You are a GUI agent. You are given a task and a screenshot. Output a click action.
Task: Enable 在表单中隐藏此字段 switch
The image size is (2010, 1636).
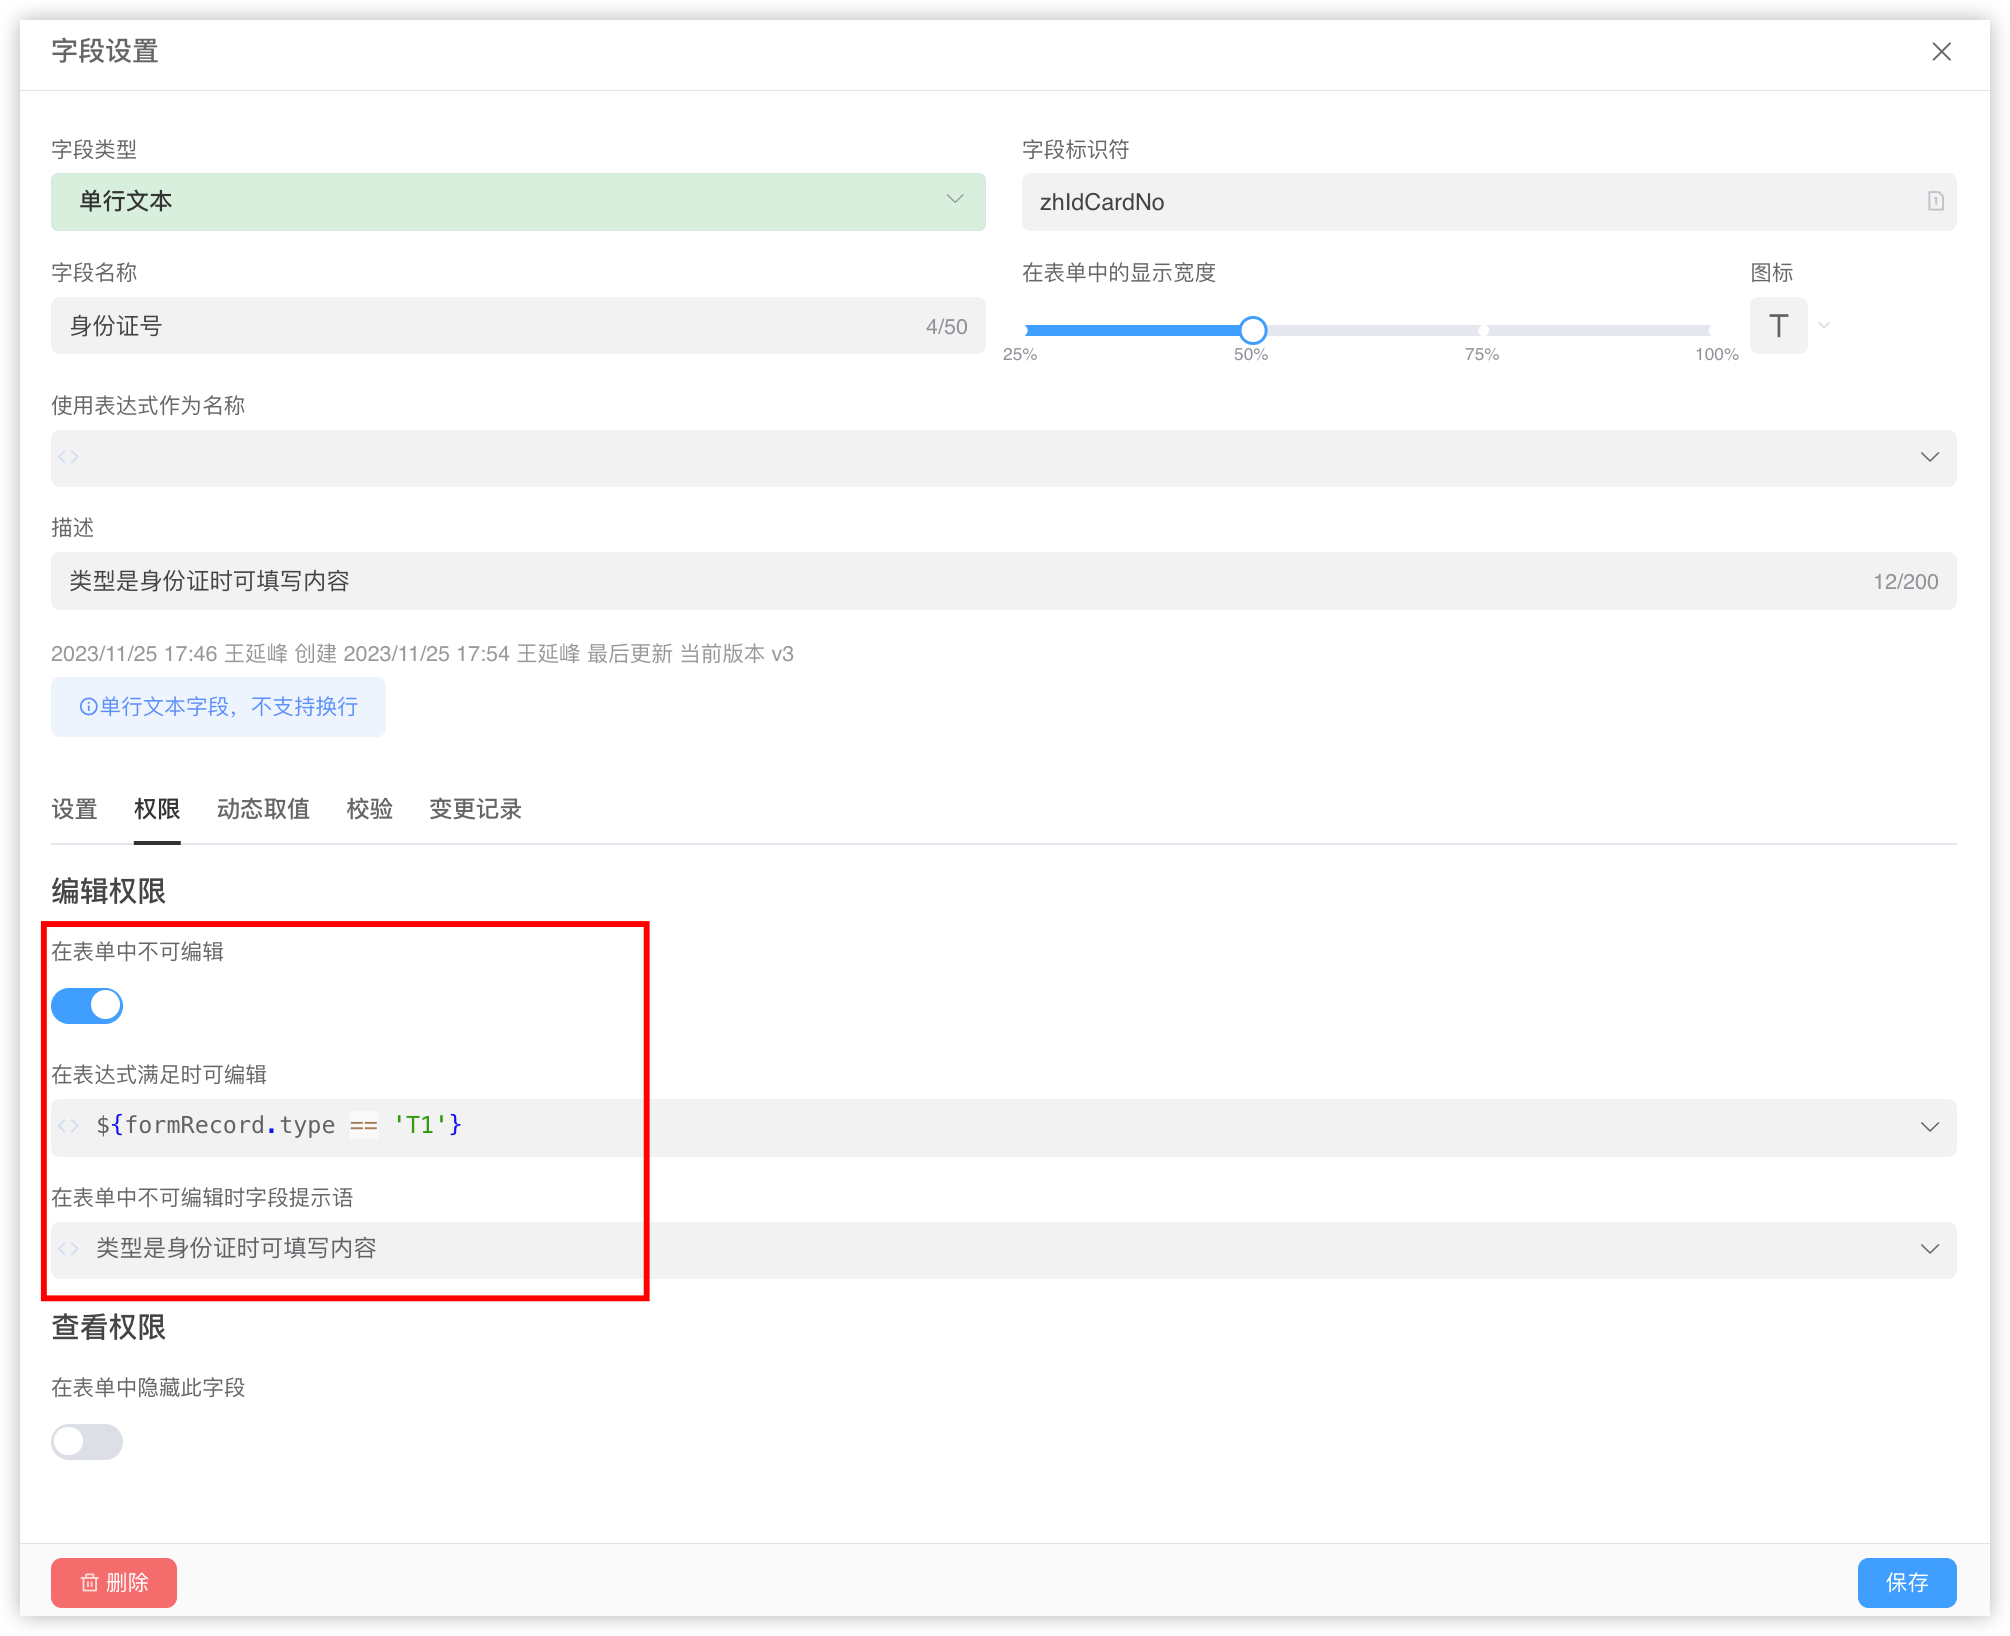click(87, 1442)
